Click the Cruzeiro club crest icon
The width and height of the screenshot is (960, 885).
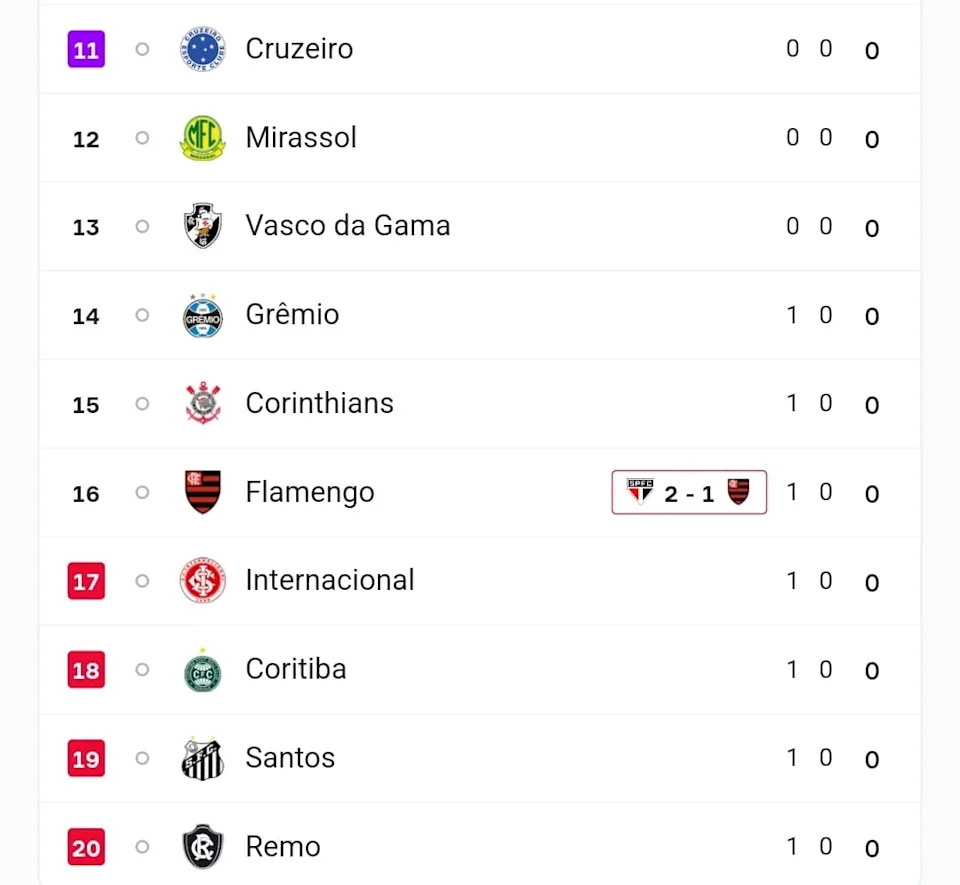click(202, 49)
